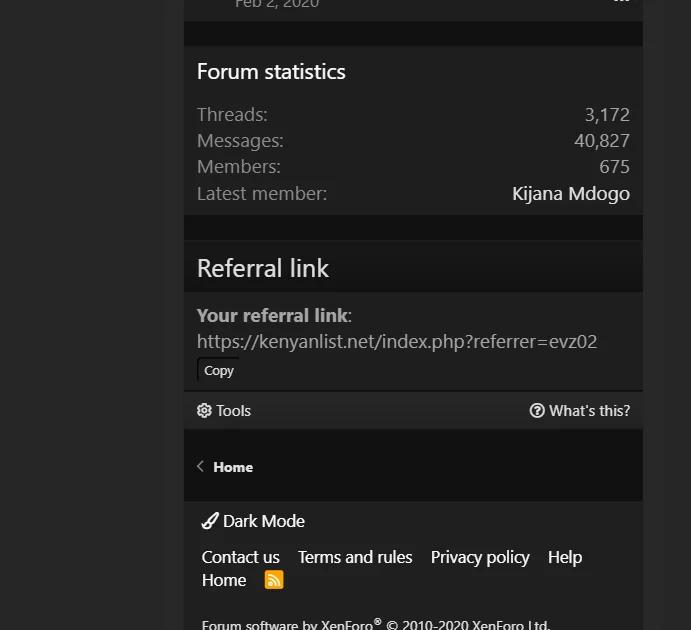Screen dimensions: 691x630
Task: Open the Help footer link
Action: pos(565,557)
